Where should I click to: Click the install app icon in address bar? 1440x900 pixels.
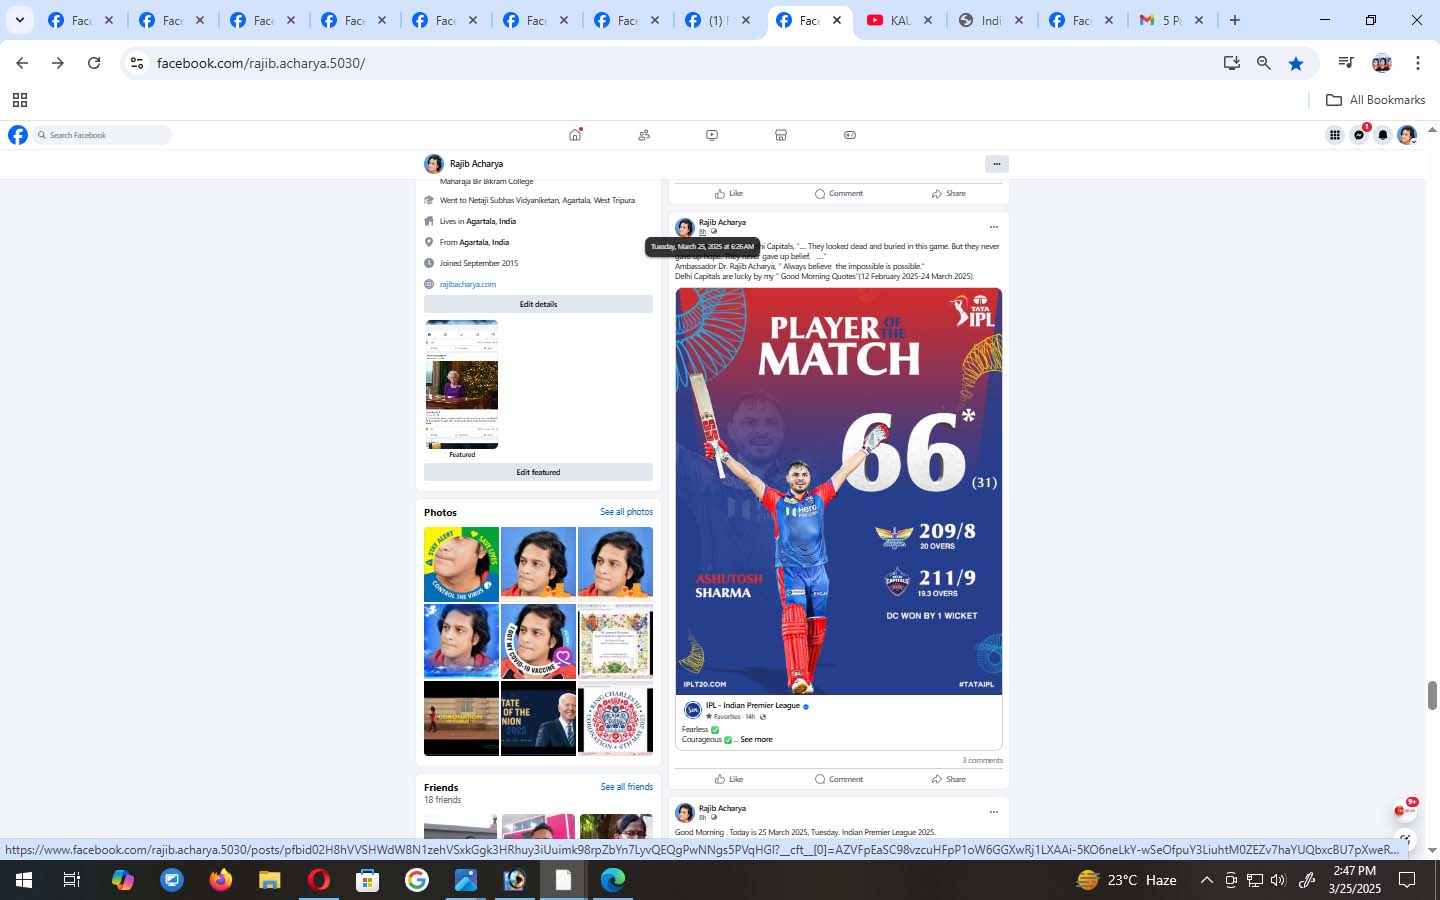pos(1231,63)
